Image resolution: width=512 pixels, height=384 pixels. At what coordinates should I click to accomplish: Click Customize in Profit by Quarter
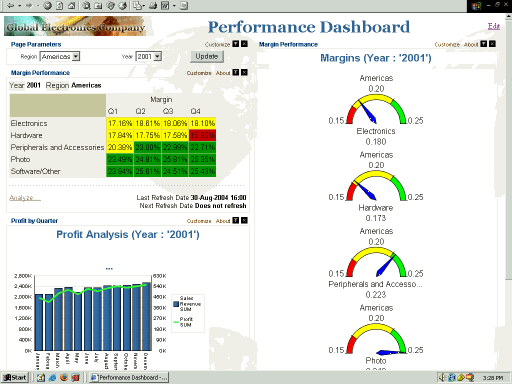pyautogui.click(x=199, y=221)
